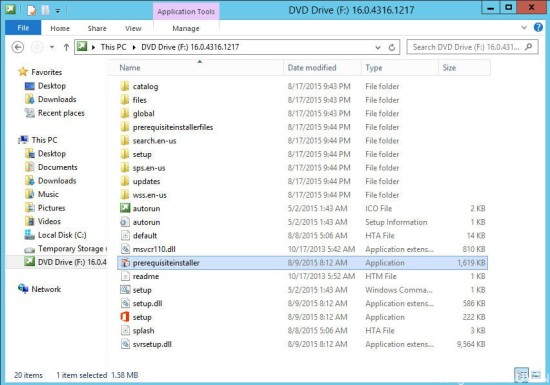This screenshot has width=550, height=385.
Task: Click the prerequisiteinstaller application icon
Action: click(125, 263)
